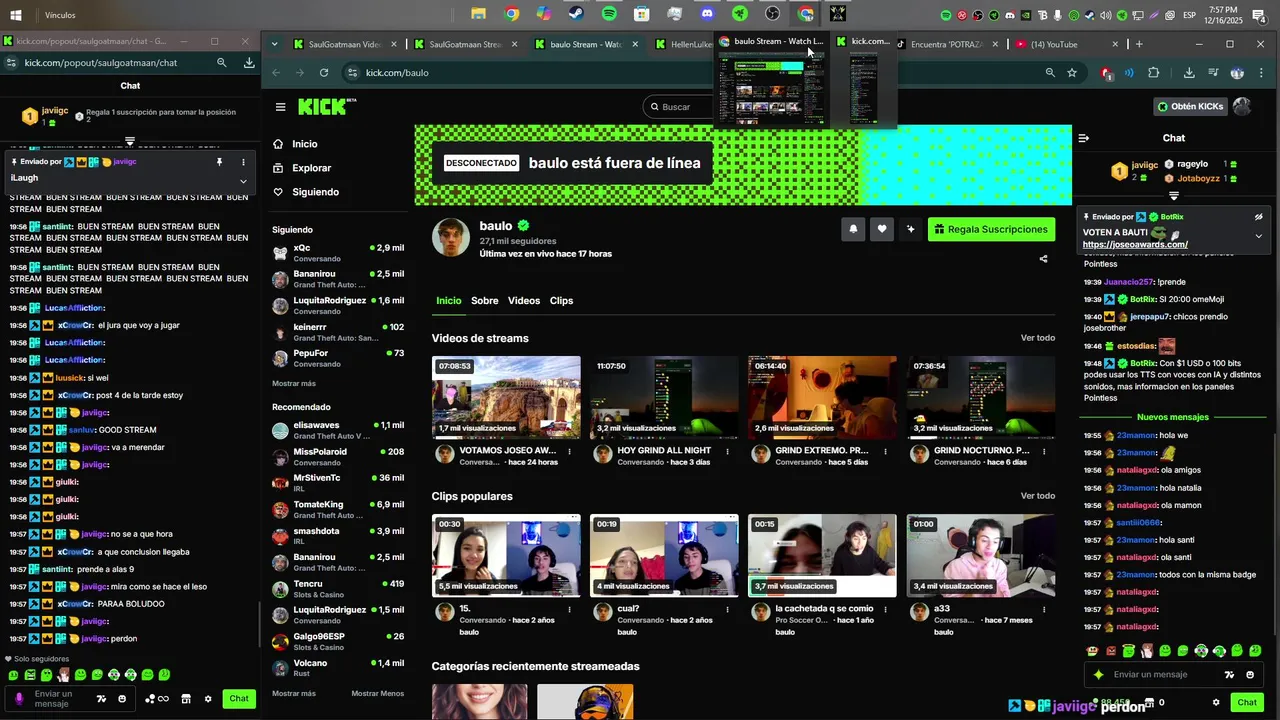Expand Mostrar más under Recomendado list
Image resolution: width=1280 pixels, height=720 pixels.
pyautogui.click(x=294, y=693)
